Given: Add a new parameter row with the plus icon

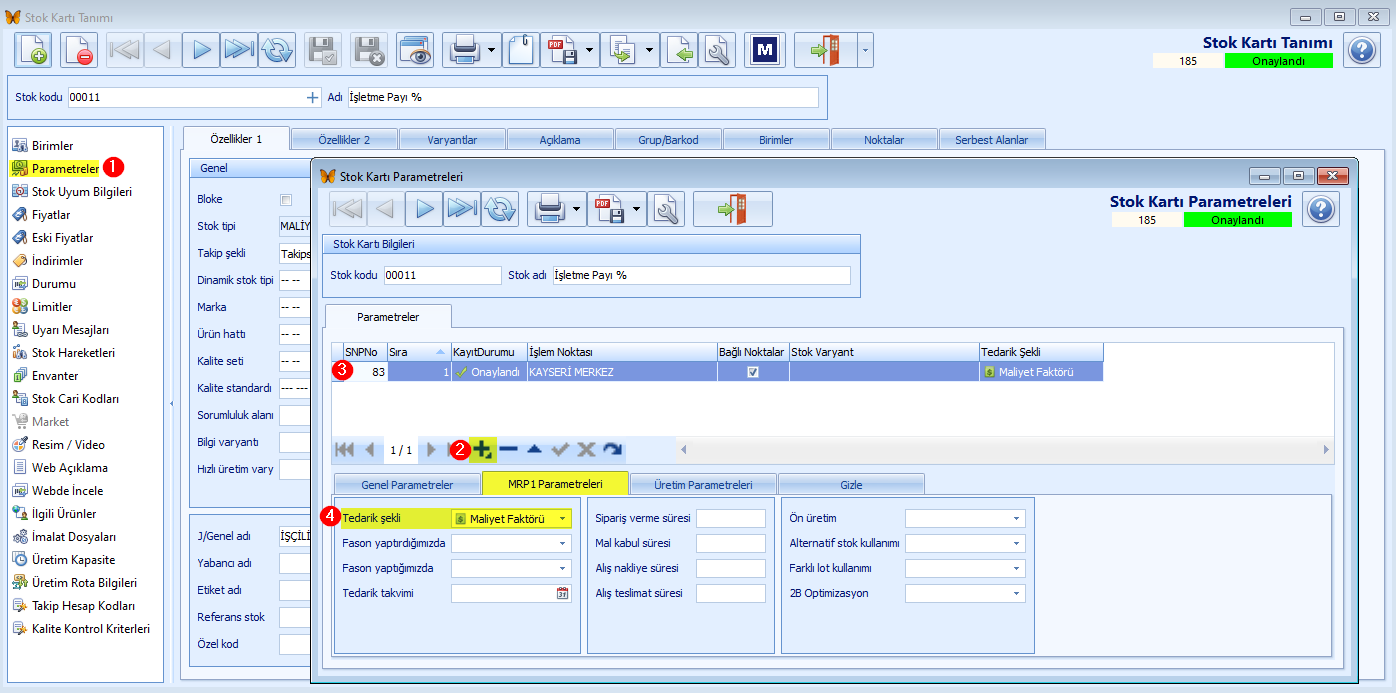Looking at the screenshot, I should pyautogui.click(x=484, y=450).
